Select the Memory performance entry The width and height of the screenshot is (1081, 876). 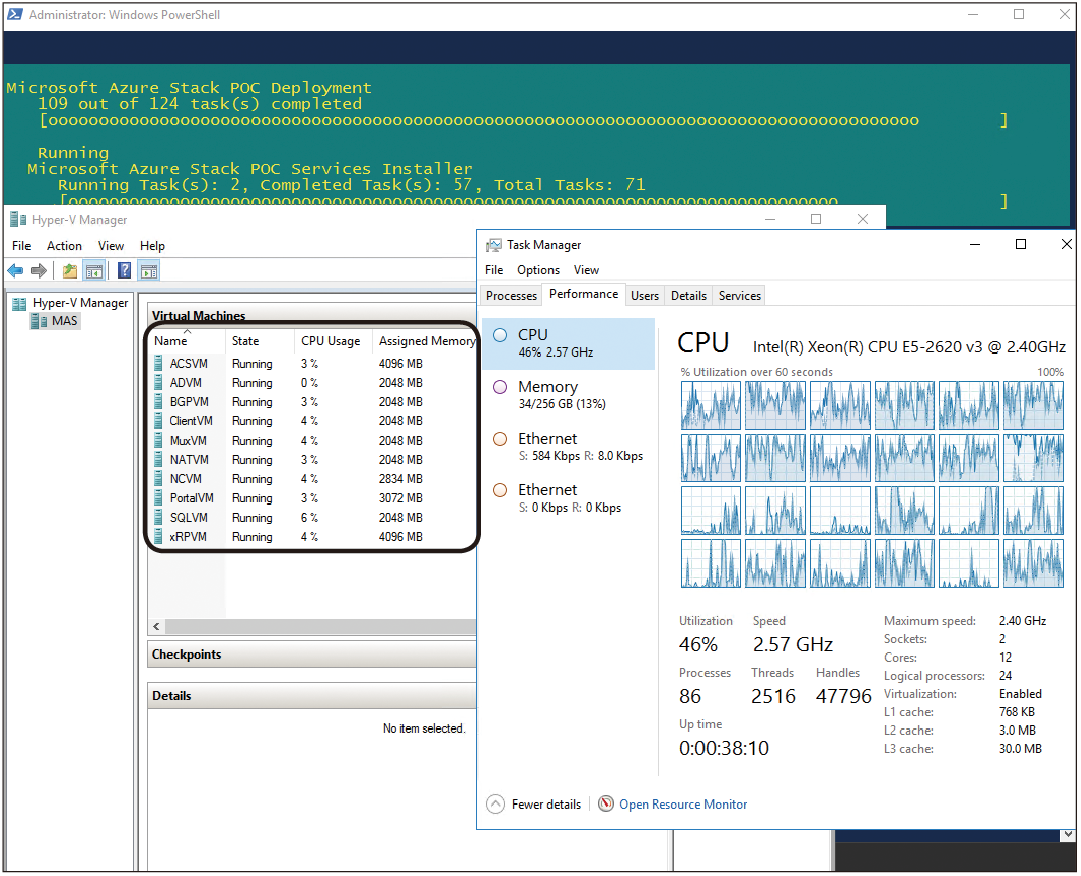click(x=568, y=396)
